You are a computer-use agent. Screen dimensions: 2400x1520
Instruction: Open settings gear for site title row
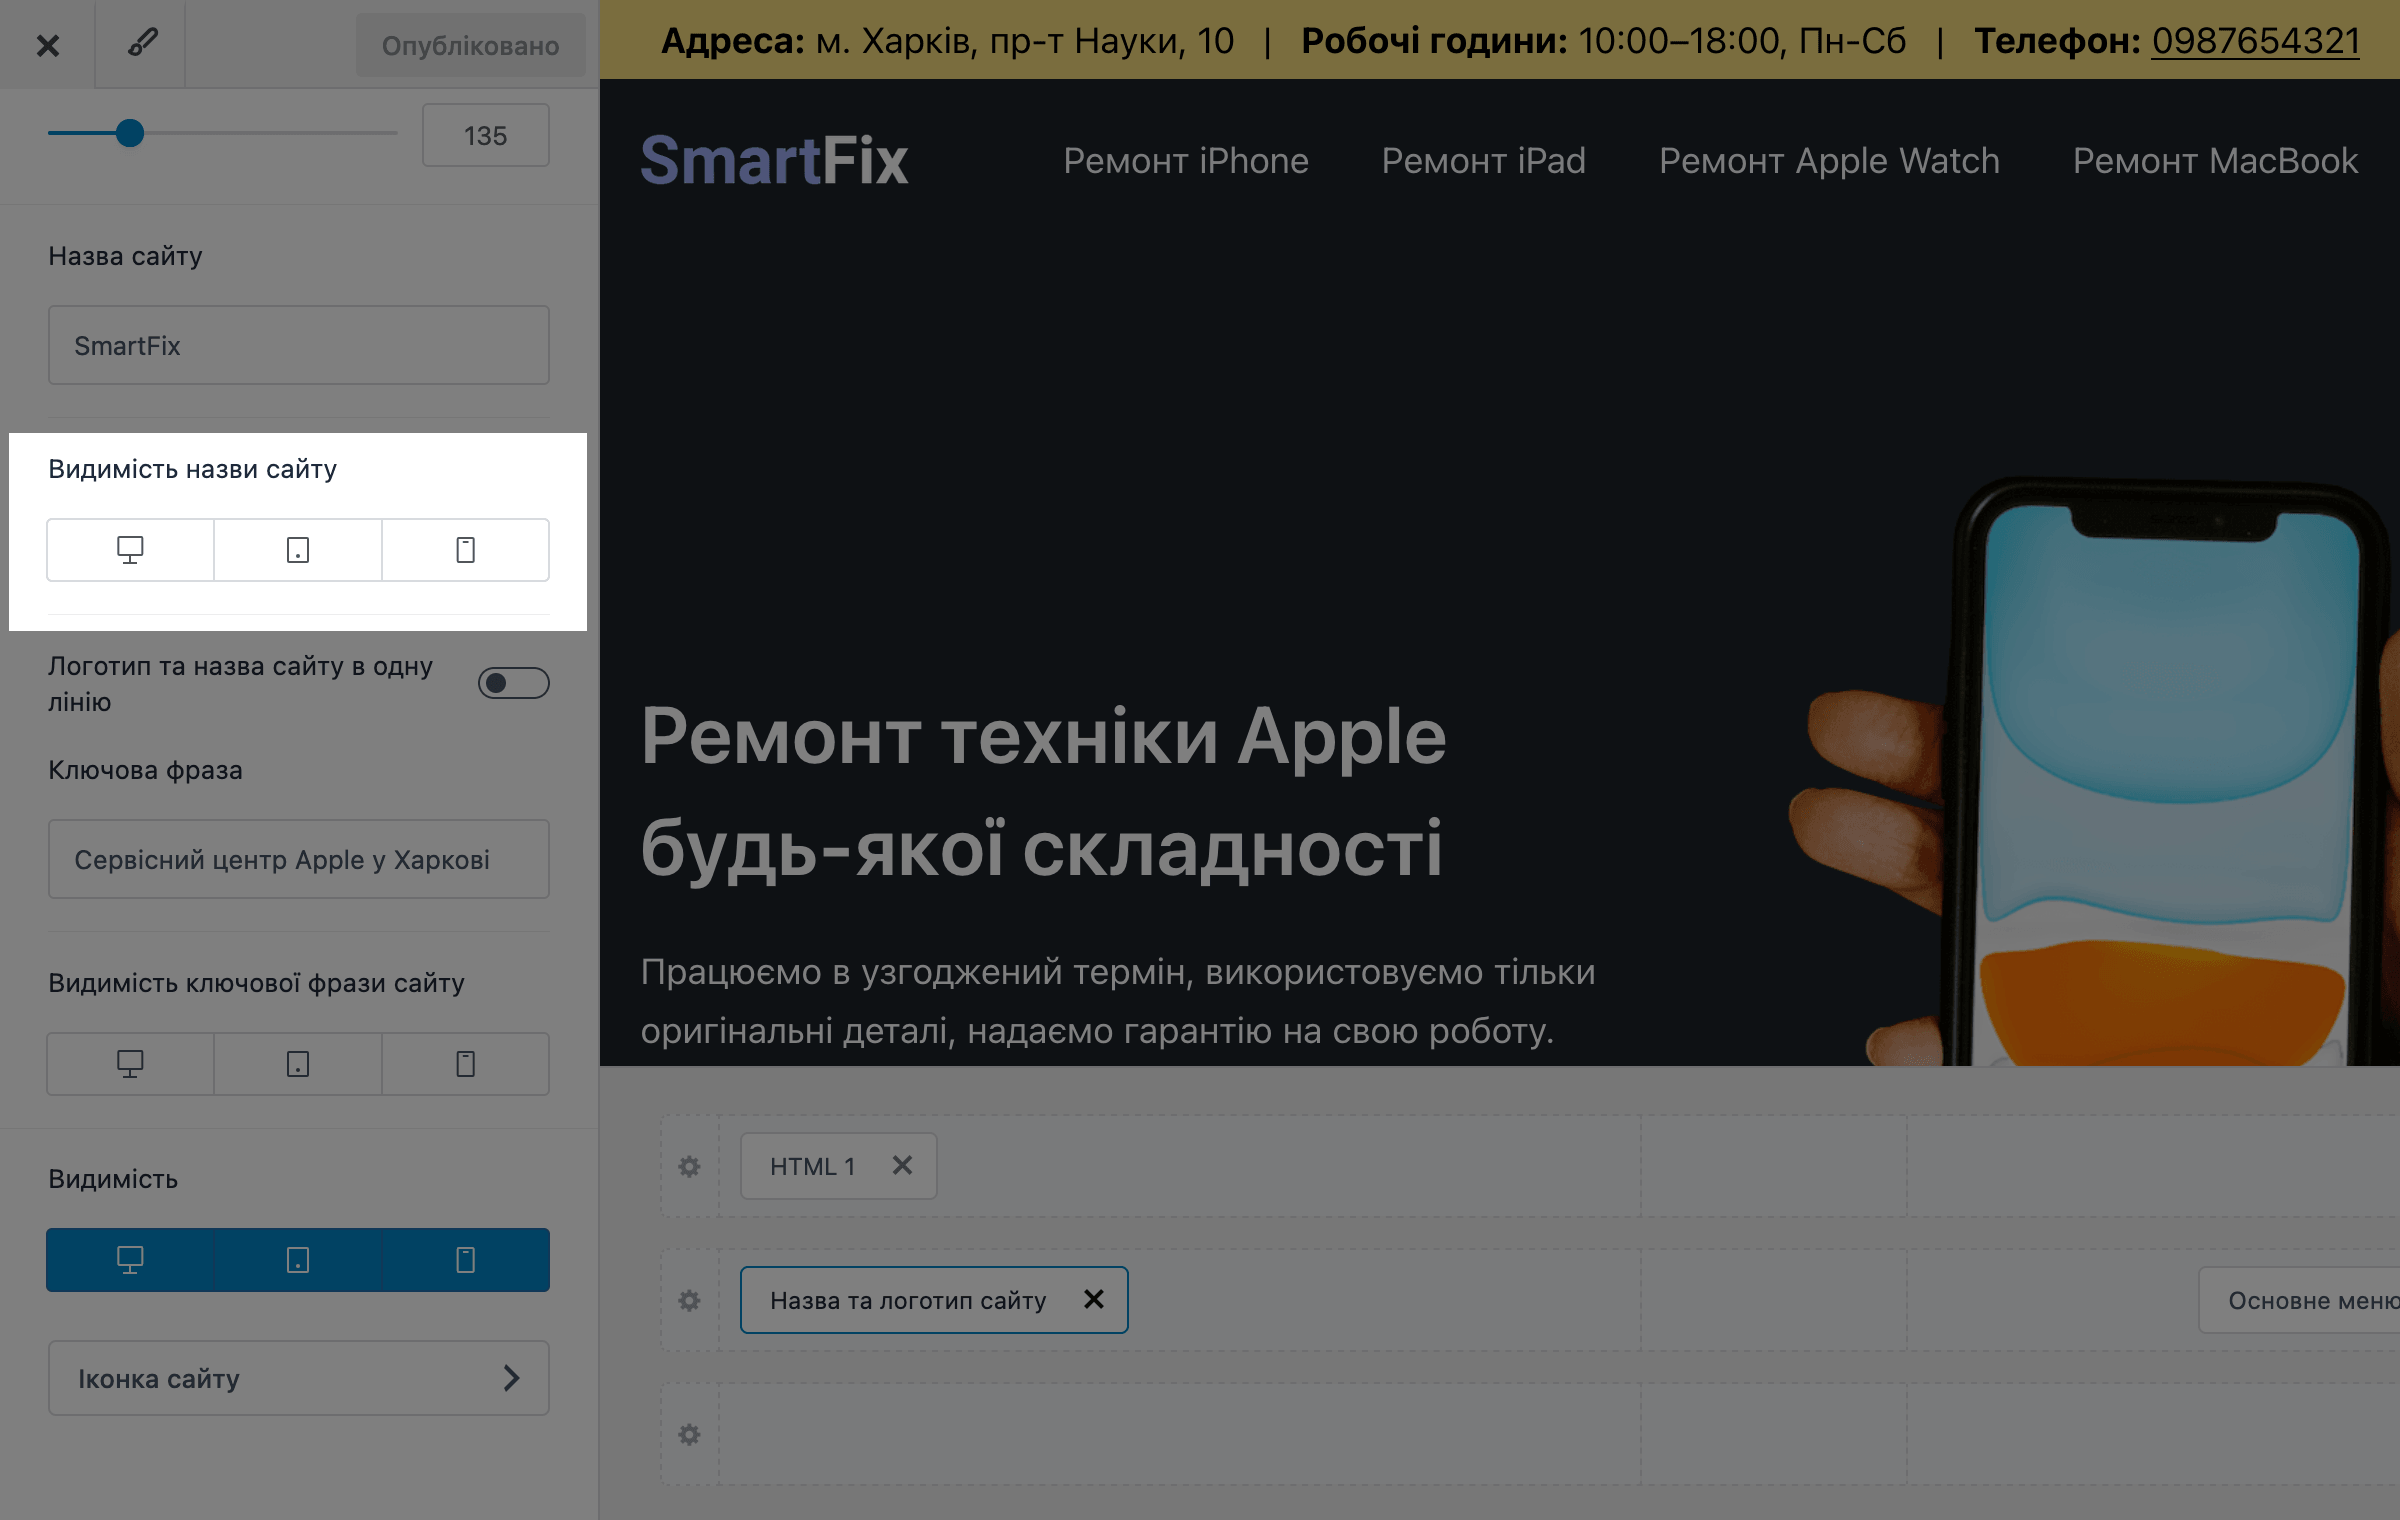pos(690,1300)
